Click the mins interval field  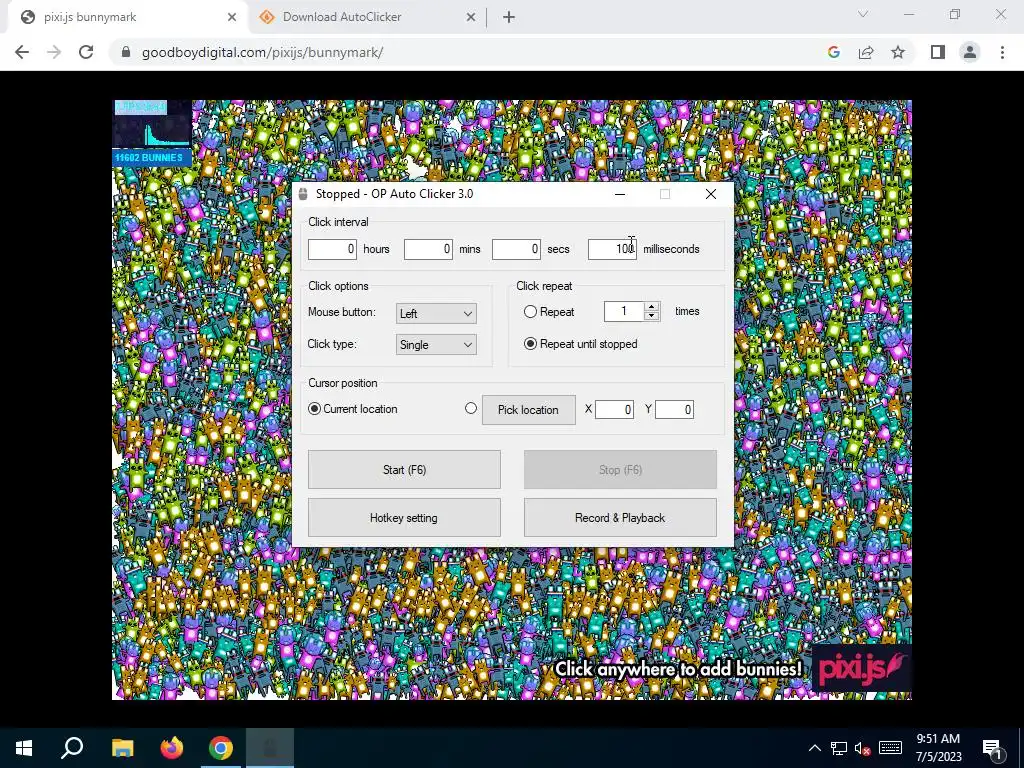(x=428, y=249)
